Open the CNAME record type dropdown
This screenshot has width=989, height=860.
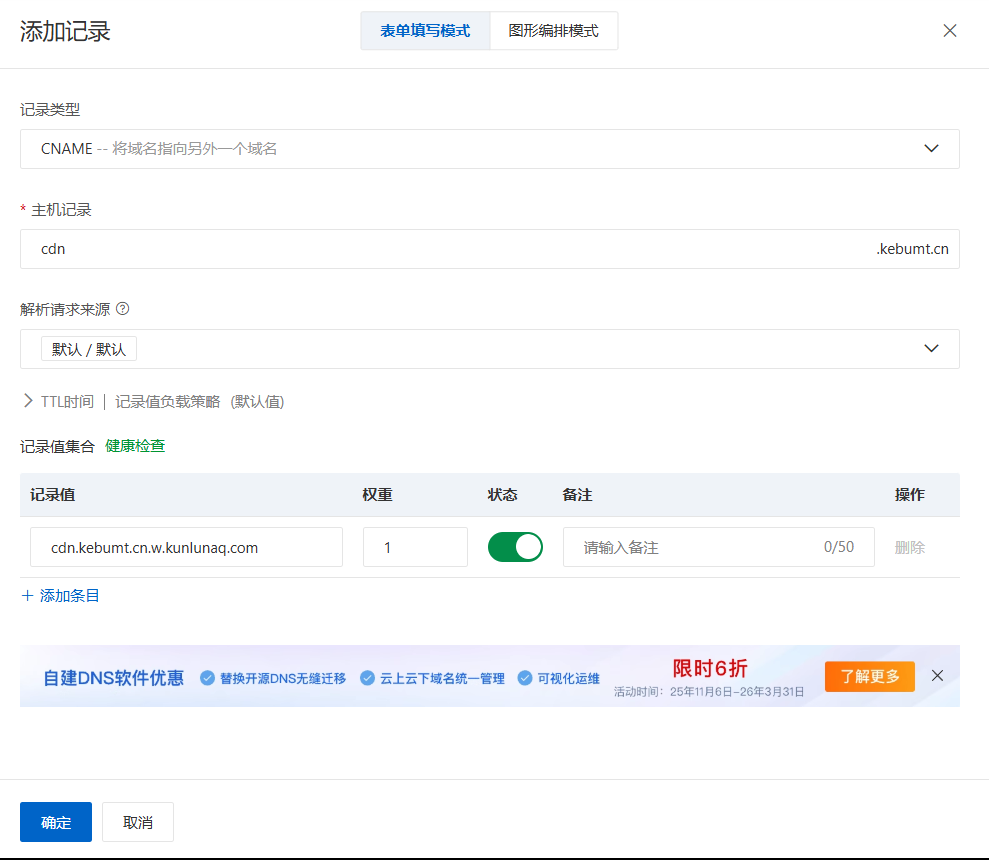point(489,149)
